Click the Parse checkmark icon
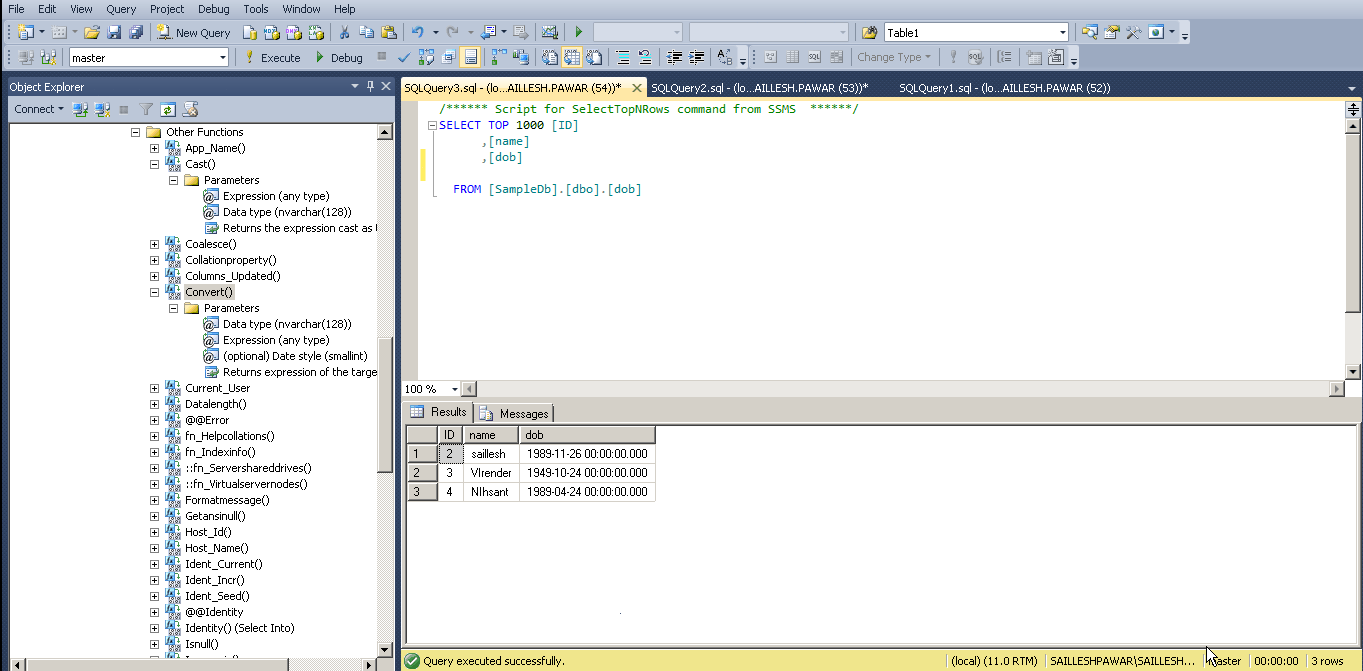Viewport: 1363px width, 671px height. point(404,58)
